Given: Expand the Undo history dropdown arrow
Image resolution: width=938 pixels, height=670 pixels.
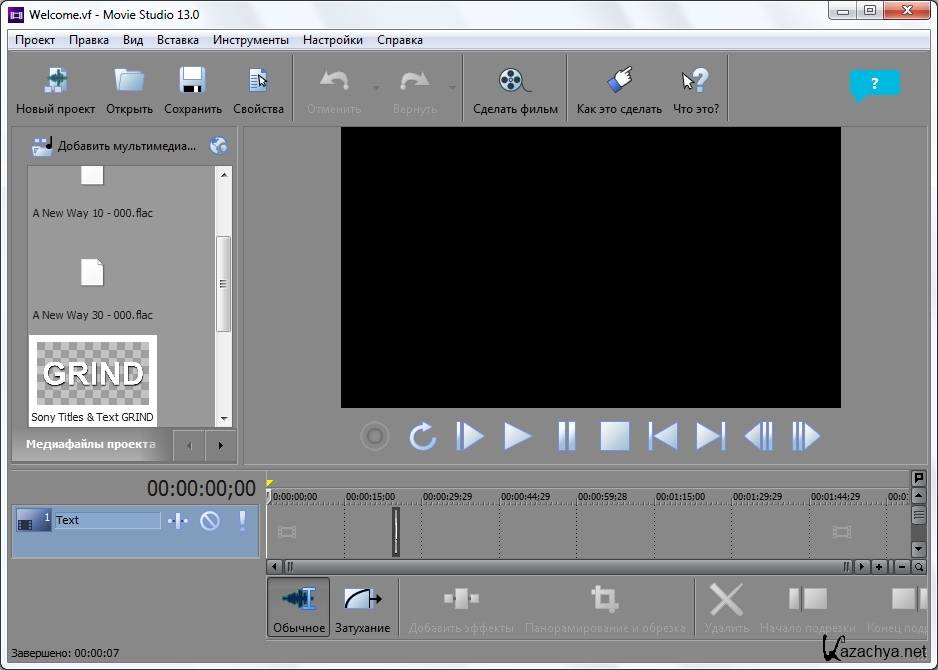Looking at the screenshot, I should [x=376, y=88].
